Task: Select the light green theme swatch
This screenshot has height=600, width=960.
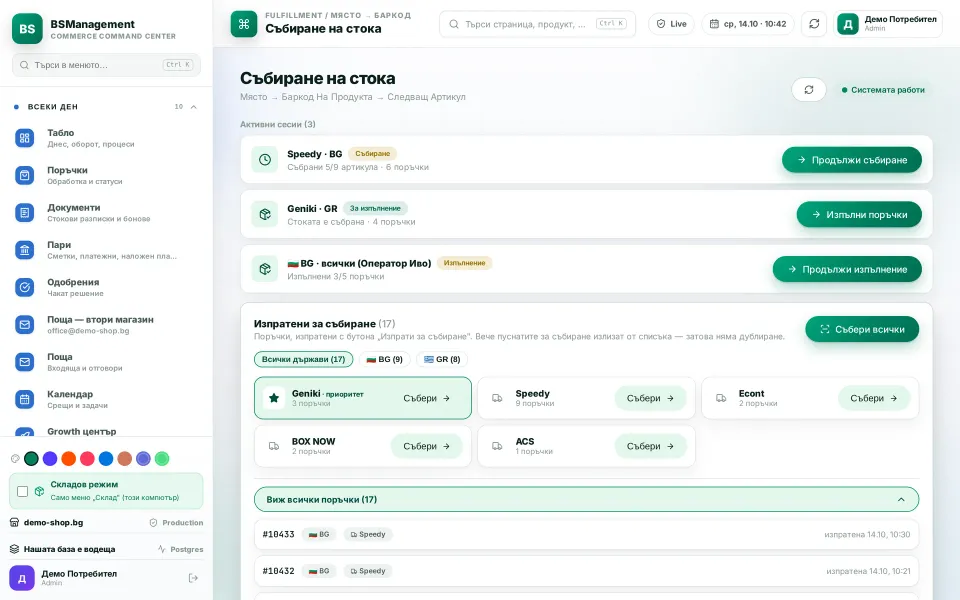Action: coord(162,459)
